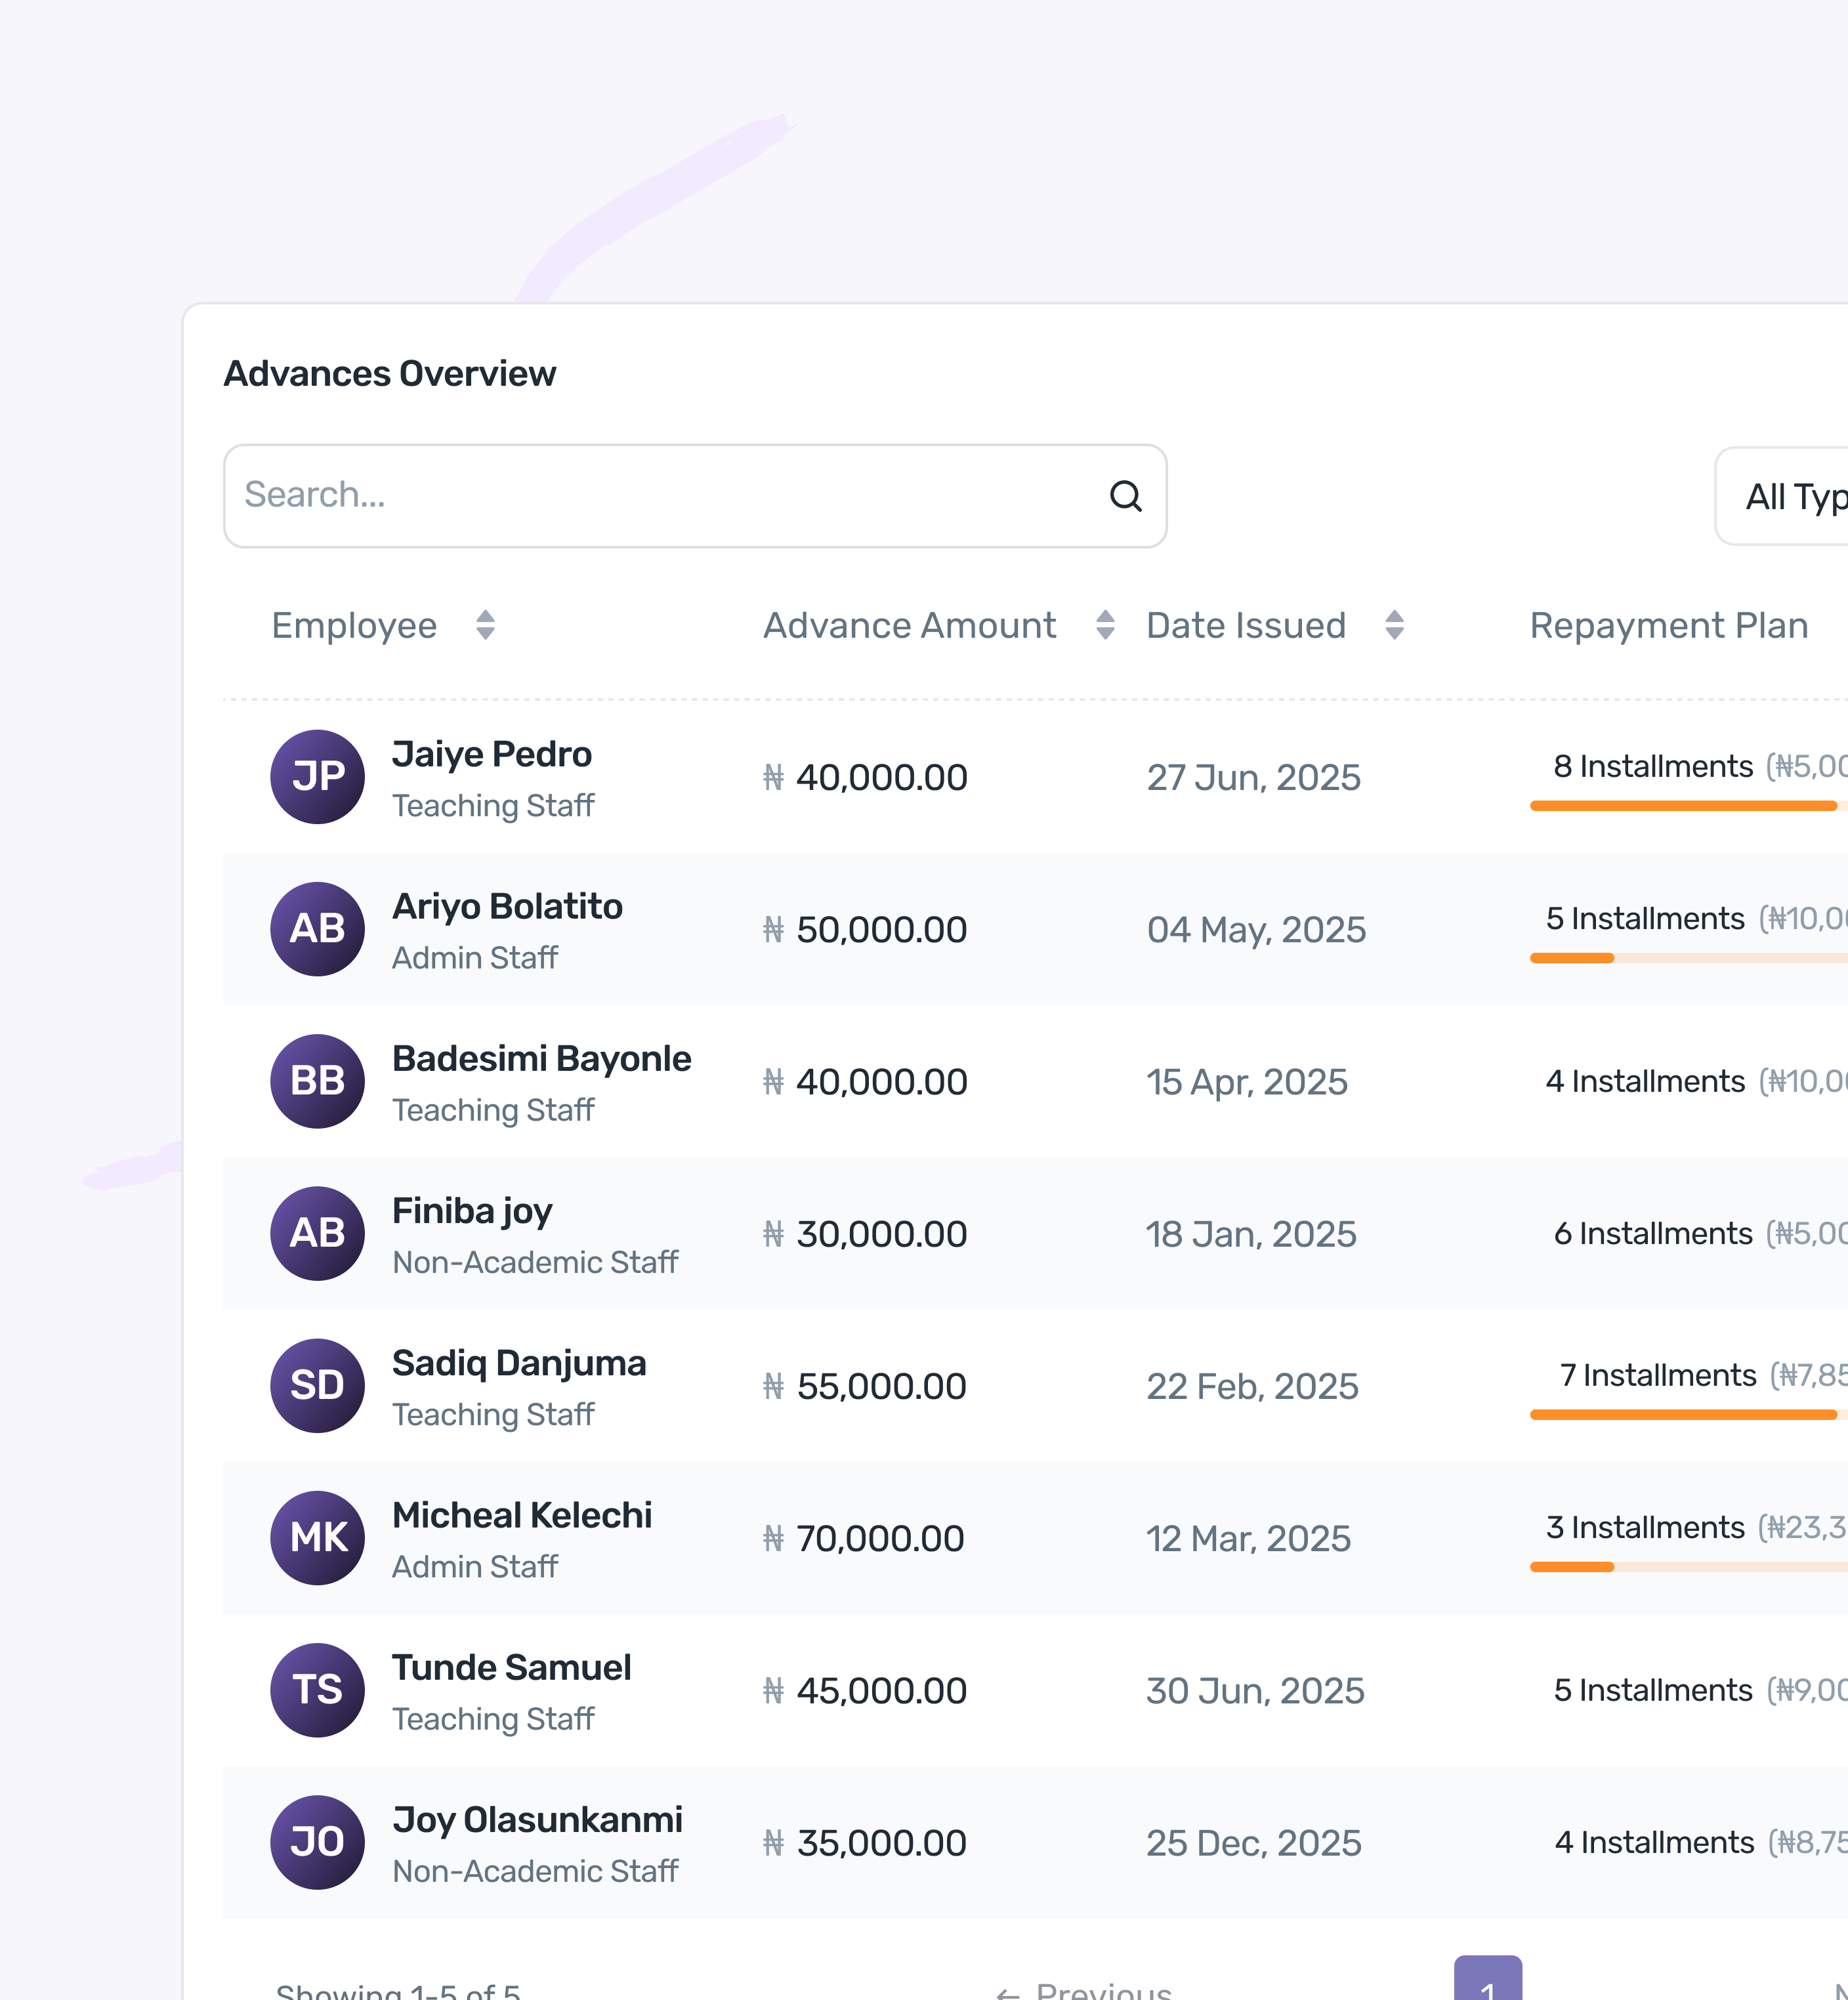The height and width of the screenshot is (2000, 1848).
Task: Click the Repayment Plan column header
Action: pyautogui.click(x=1668, y=625)
